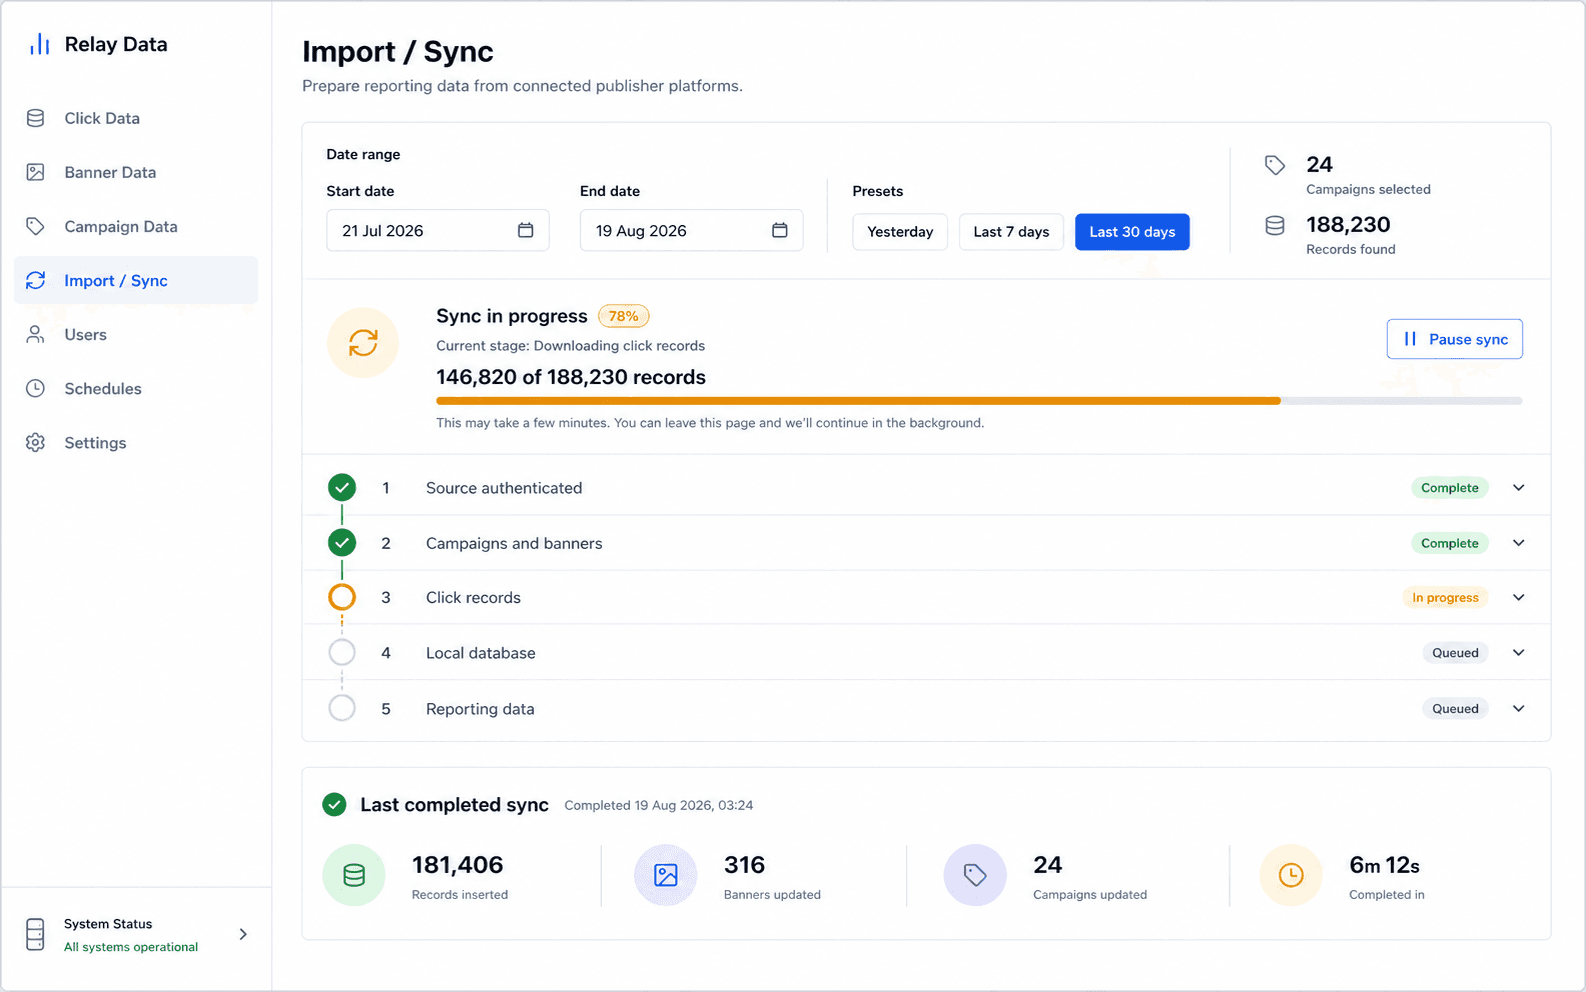Image resolution: width=1586 pixels, height=992 pixels.
Task: Open the Users page
Action: (x=136, y=334)
